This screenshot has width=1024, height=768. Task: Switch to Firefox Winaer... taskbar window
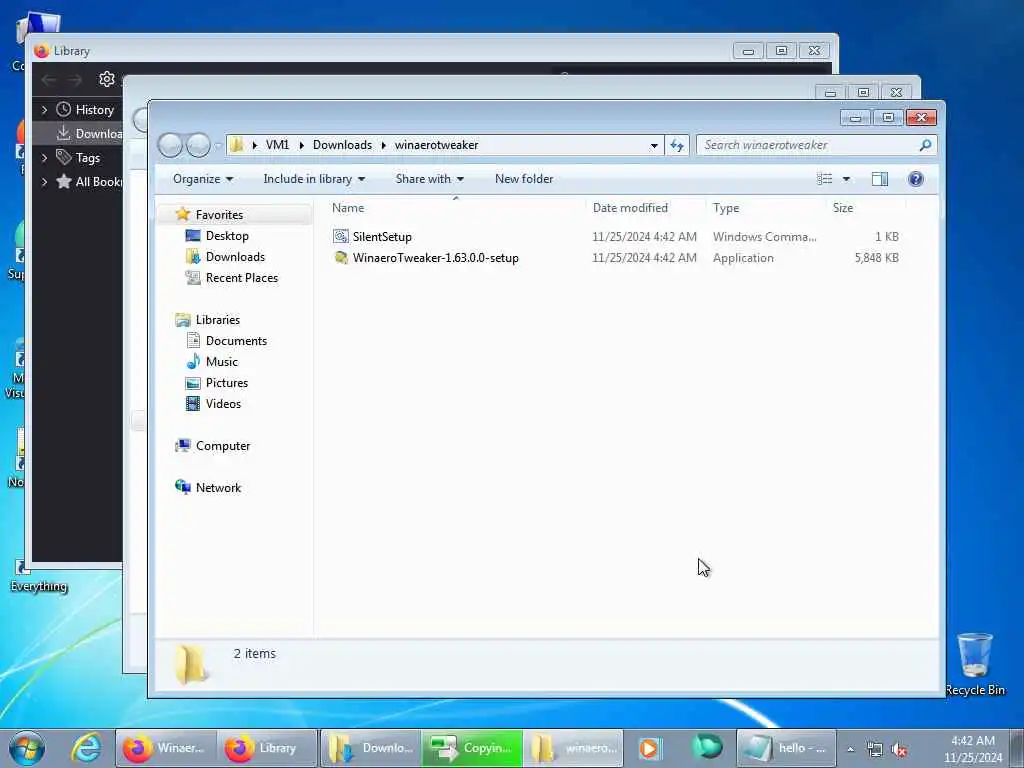tap(166, 748)
